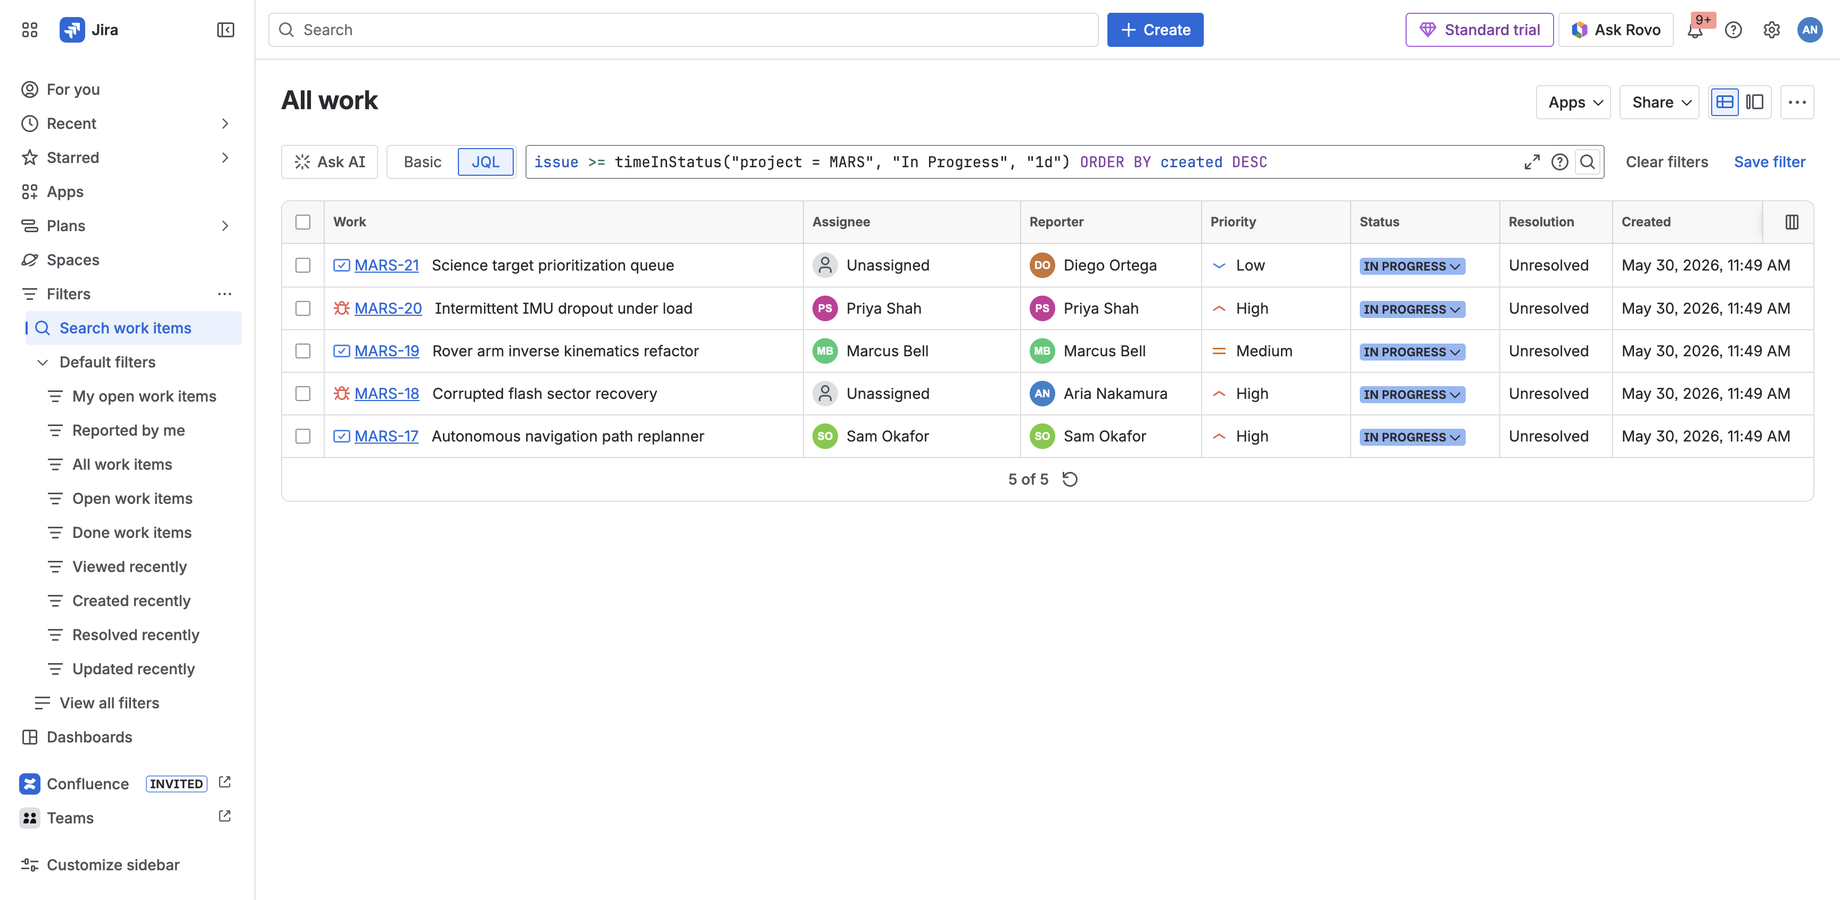Click Priya Shah assignee avatar

(x=825, y=308)
